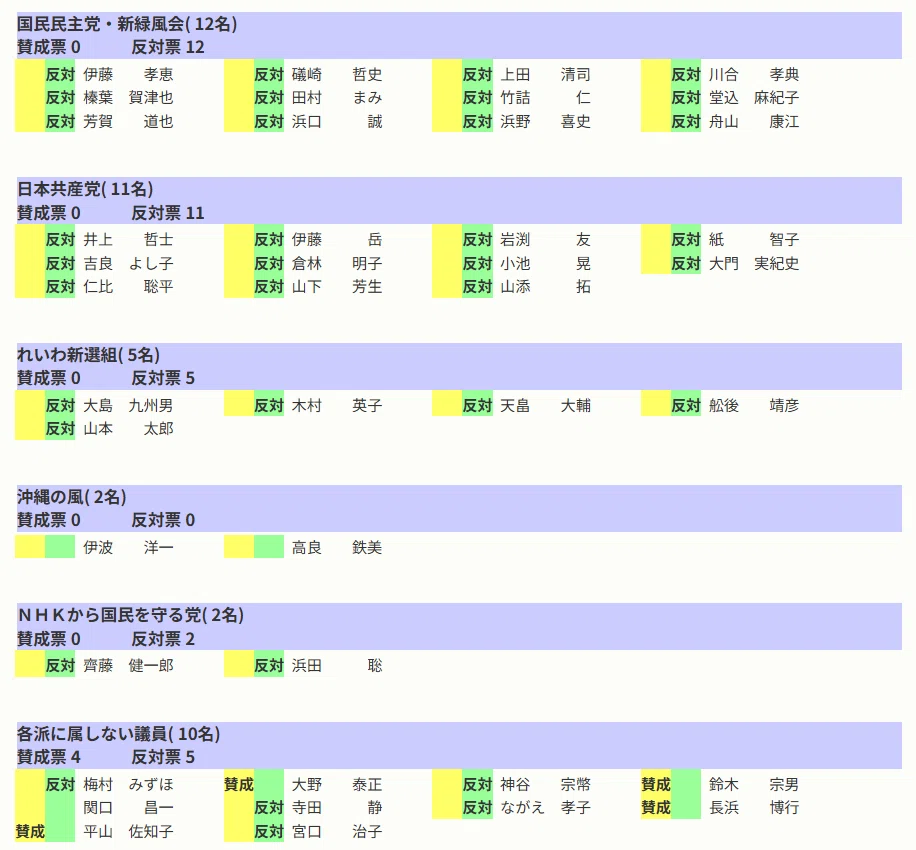The image size is (916, 850).
Task: Click the 賛成 mark beside 平山 佐知子
Action: point(30,831)
